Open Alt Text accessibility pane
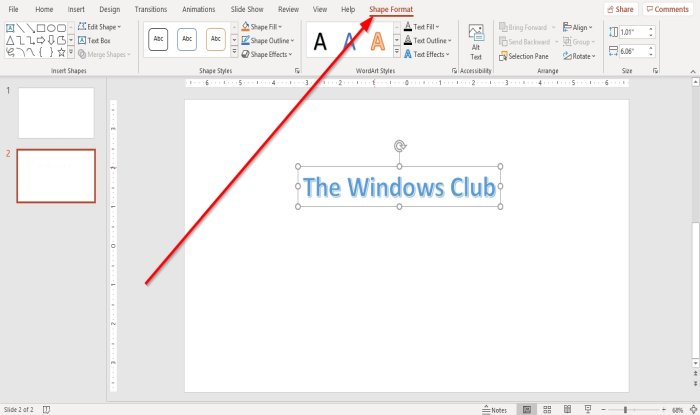Screen dimensions: 700x415 point(476,42)
